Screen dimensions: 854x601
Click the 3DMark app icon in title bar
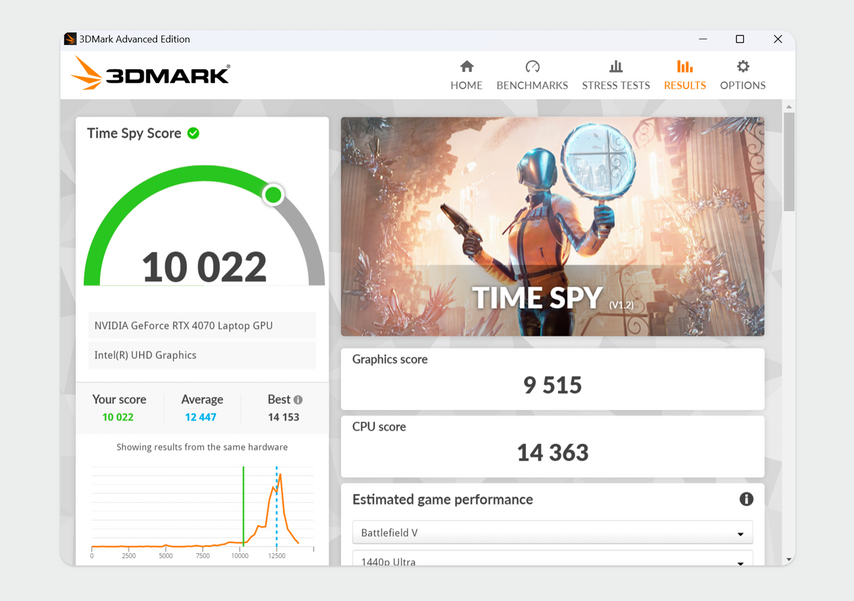point(70,39)
